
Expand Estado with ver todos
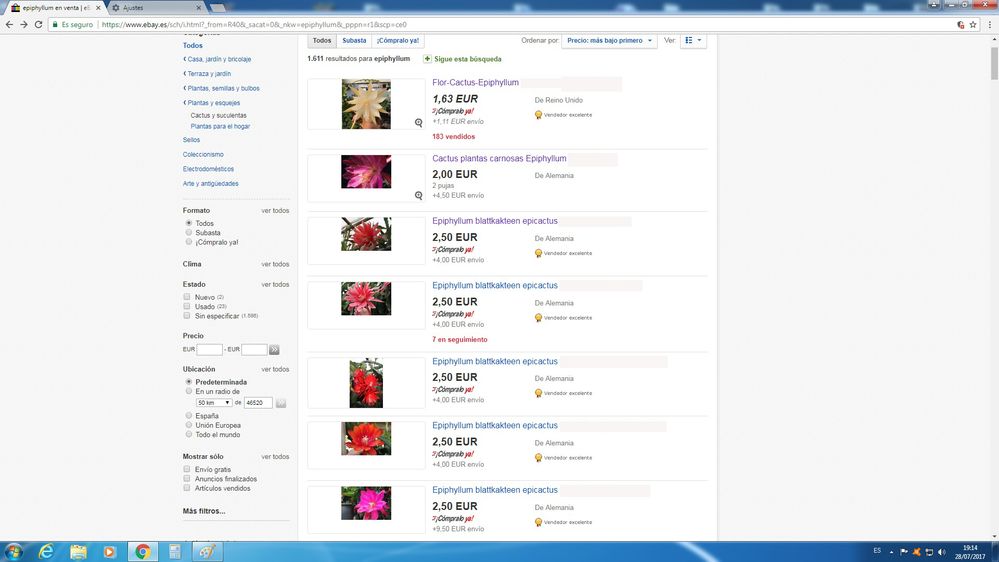click(275, 284)
